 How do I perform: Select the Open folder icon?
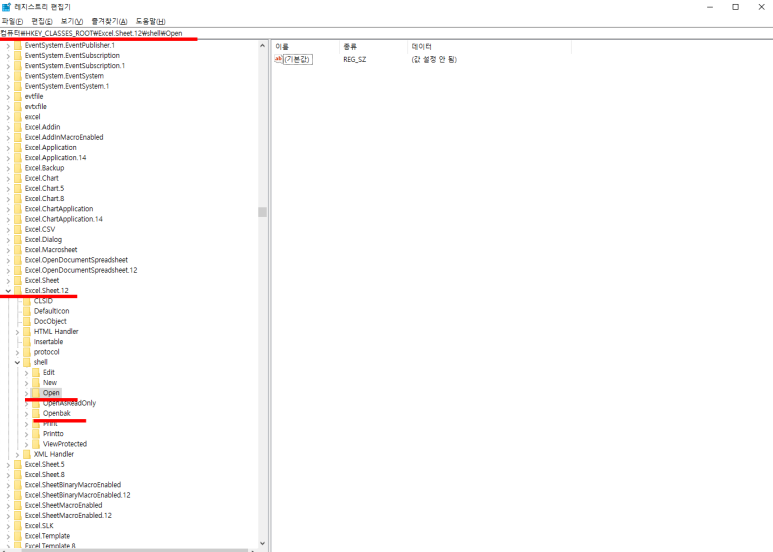pyautogui.click(x=36, y=393)
